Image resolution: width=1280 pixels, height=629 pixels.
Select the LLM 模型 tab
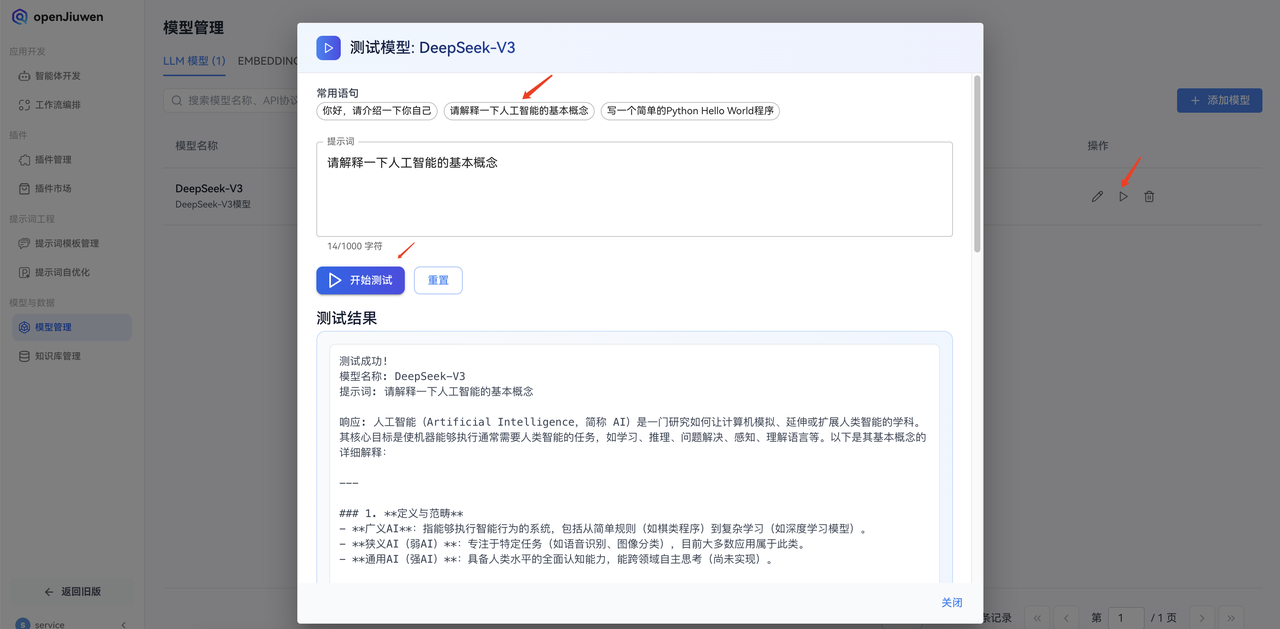(194, 60)
